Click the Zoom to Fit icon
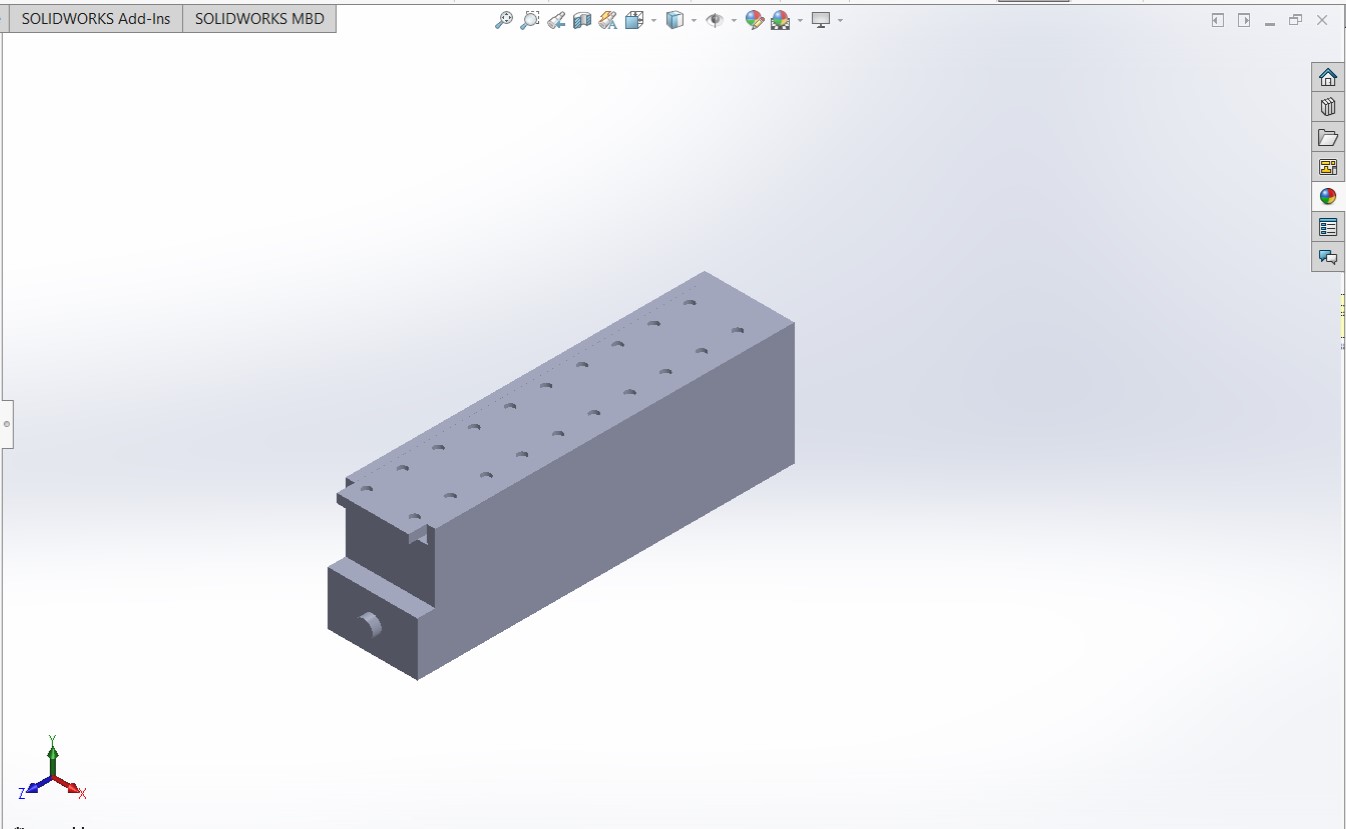 pos(504,20)
